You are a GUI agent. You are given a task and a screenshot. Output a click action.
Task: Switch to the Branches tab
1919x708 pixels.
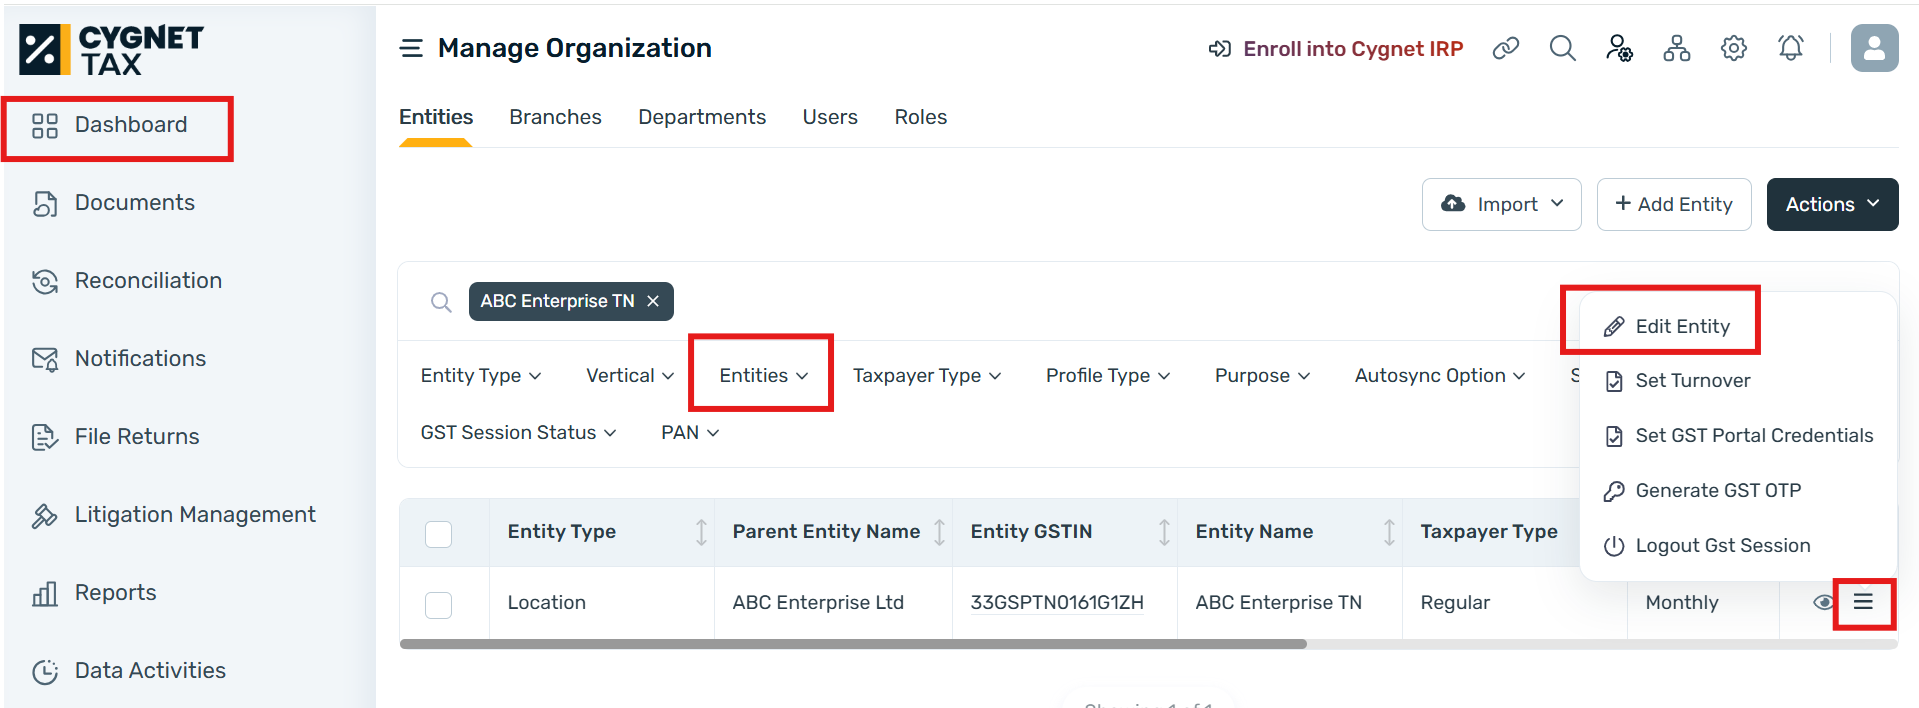[x=555, y=117]
